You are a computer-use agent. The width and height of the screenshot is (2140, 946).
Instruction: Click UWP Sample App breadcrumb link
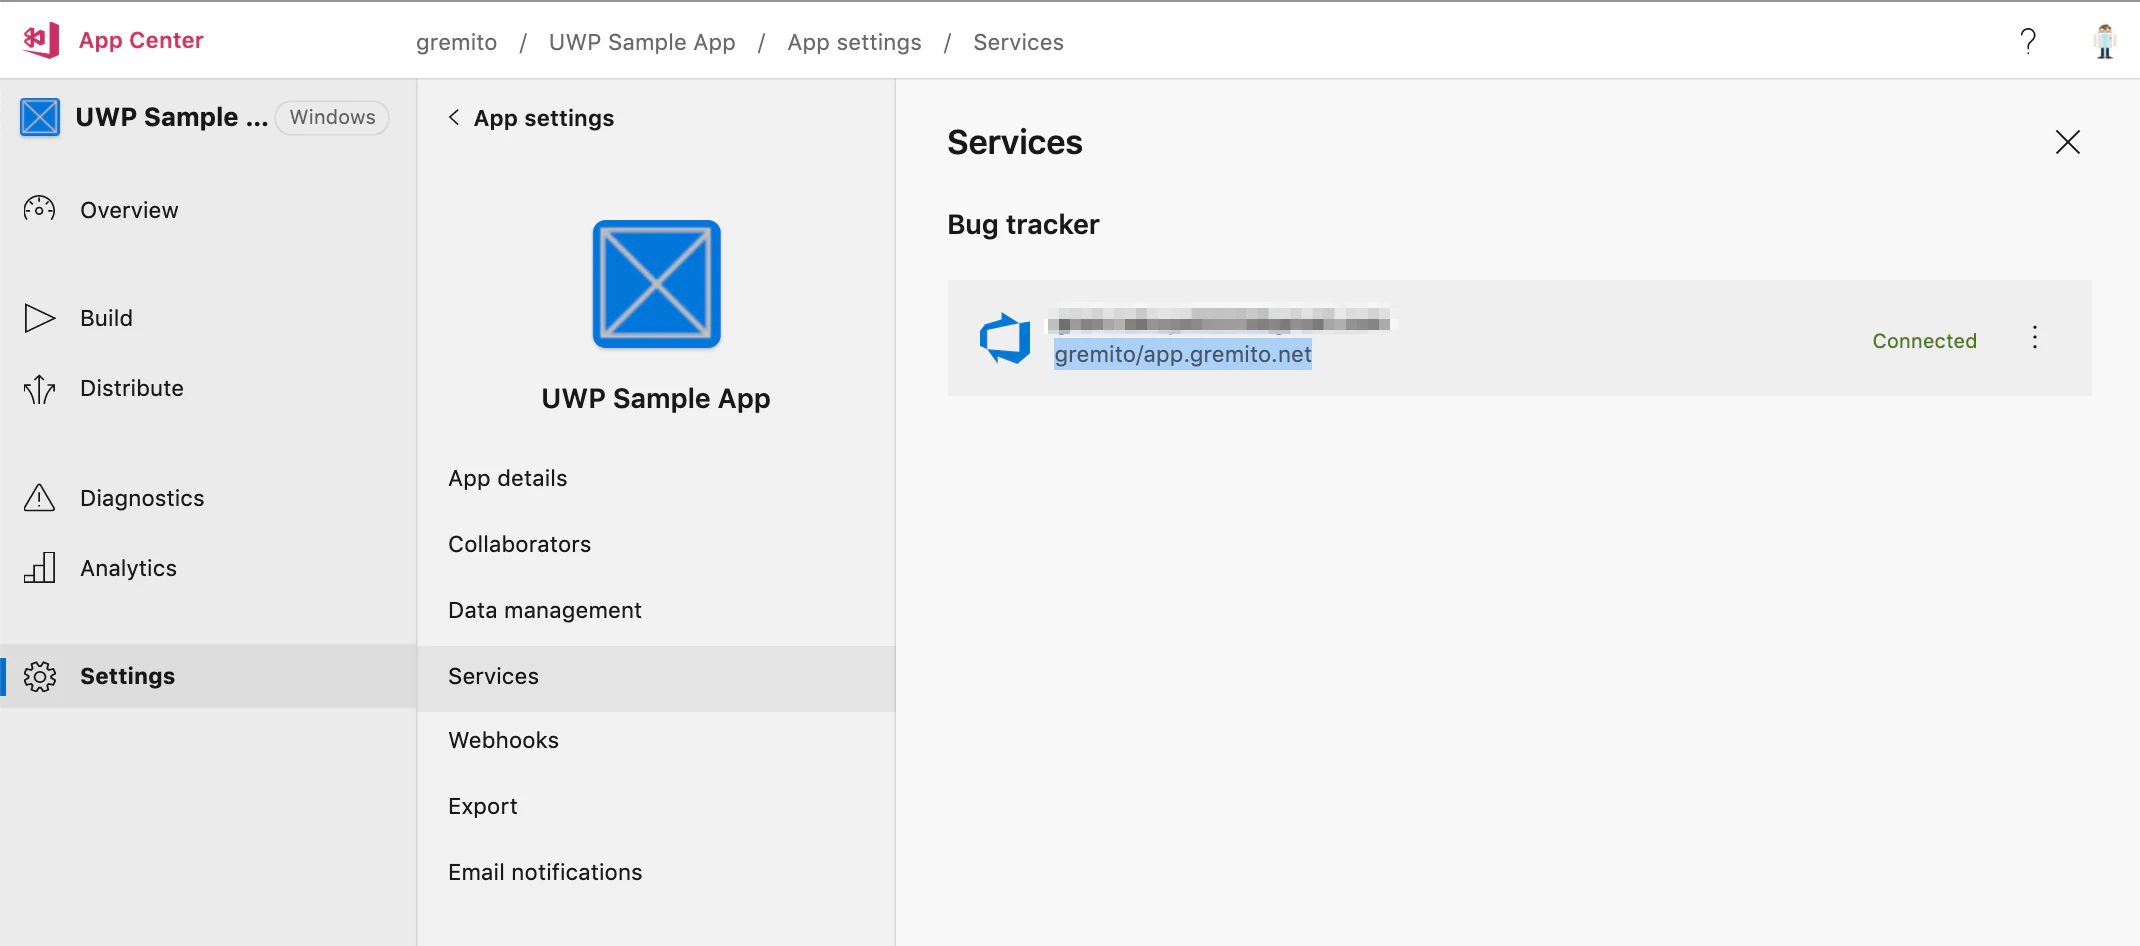coord(642,42)
